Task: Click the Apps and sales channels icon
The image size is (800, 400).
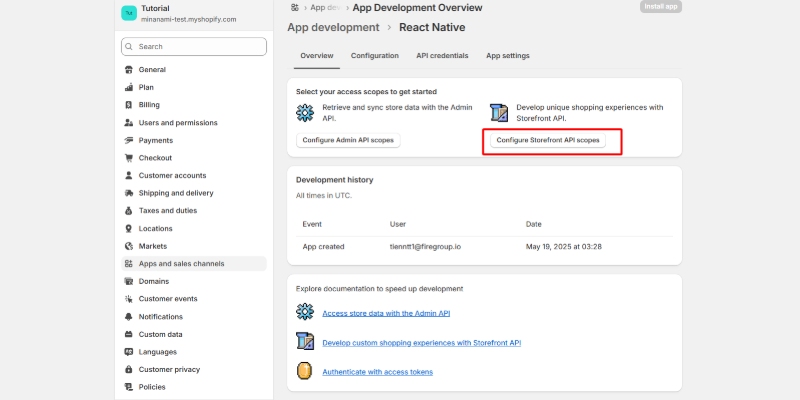Action: 129,264
